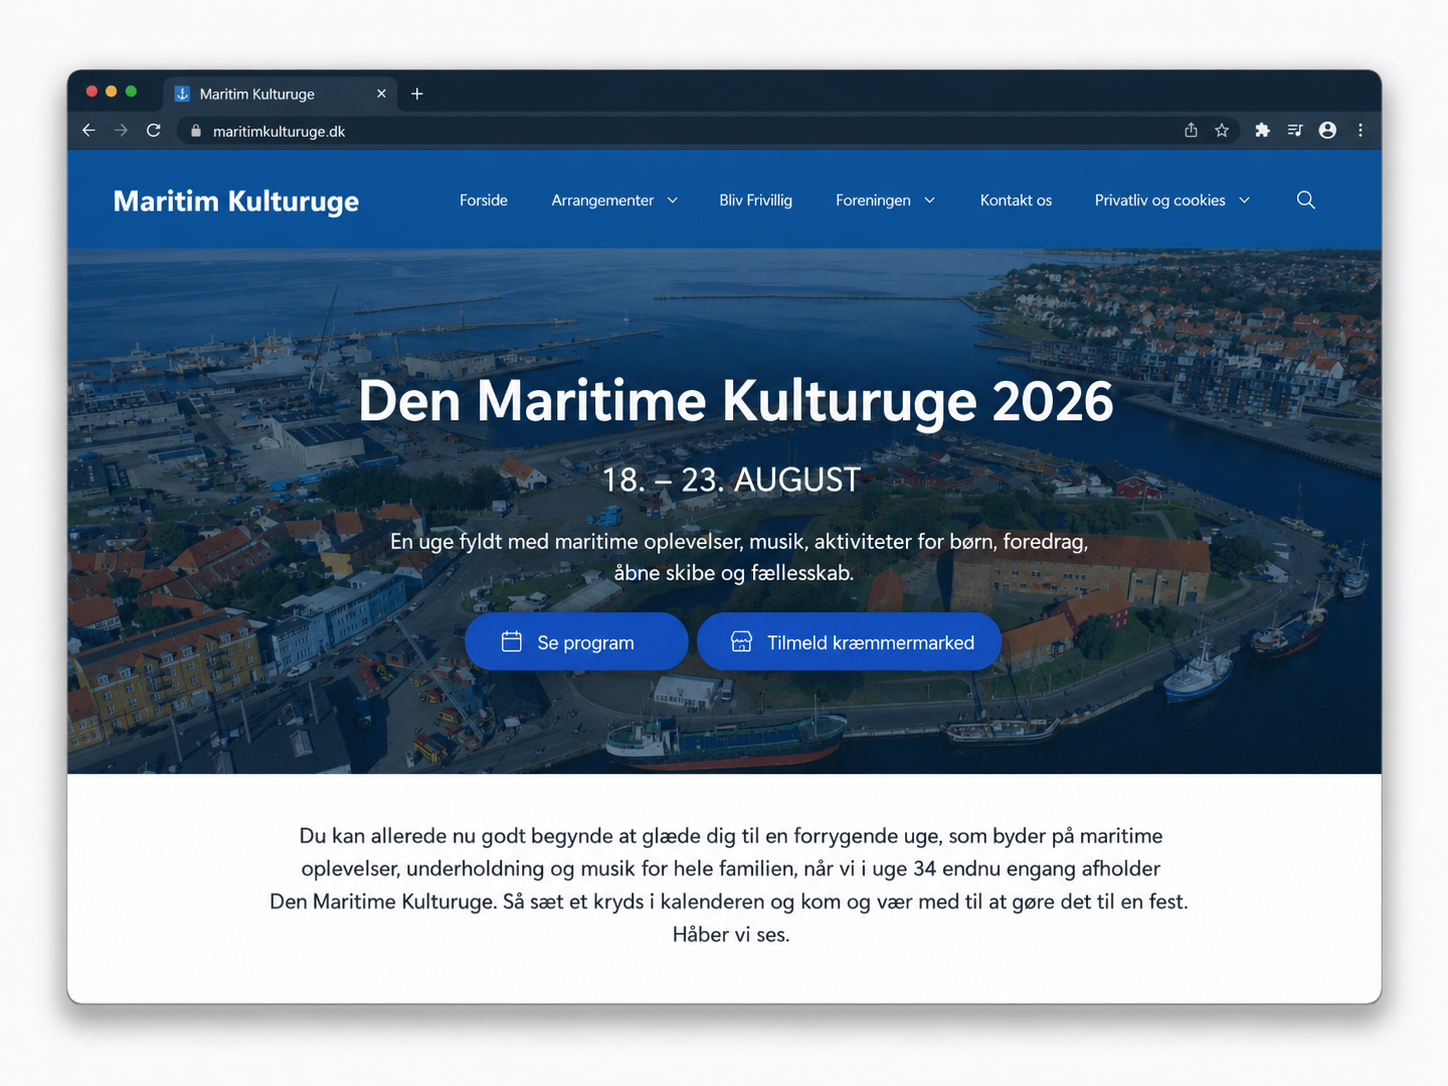Go to Kontakt os page
This screenshot has width=1448, height=1086.
coord(1016,200)
